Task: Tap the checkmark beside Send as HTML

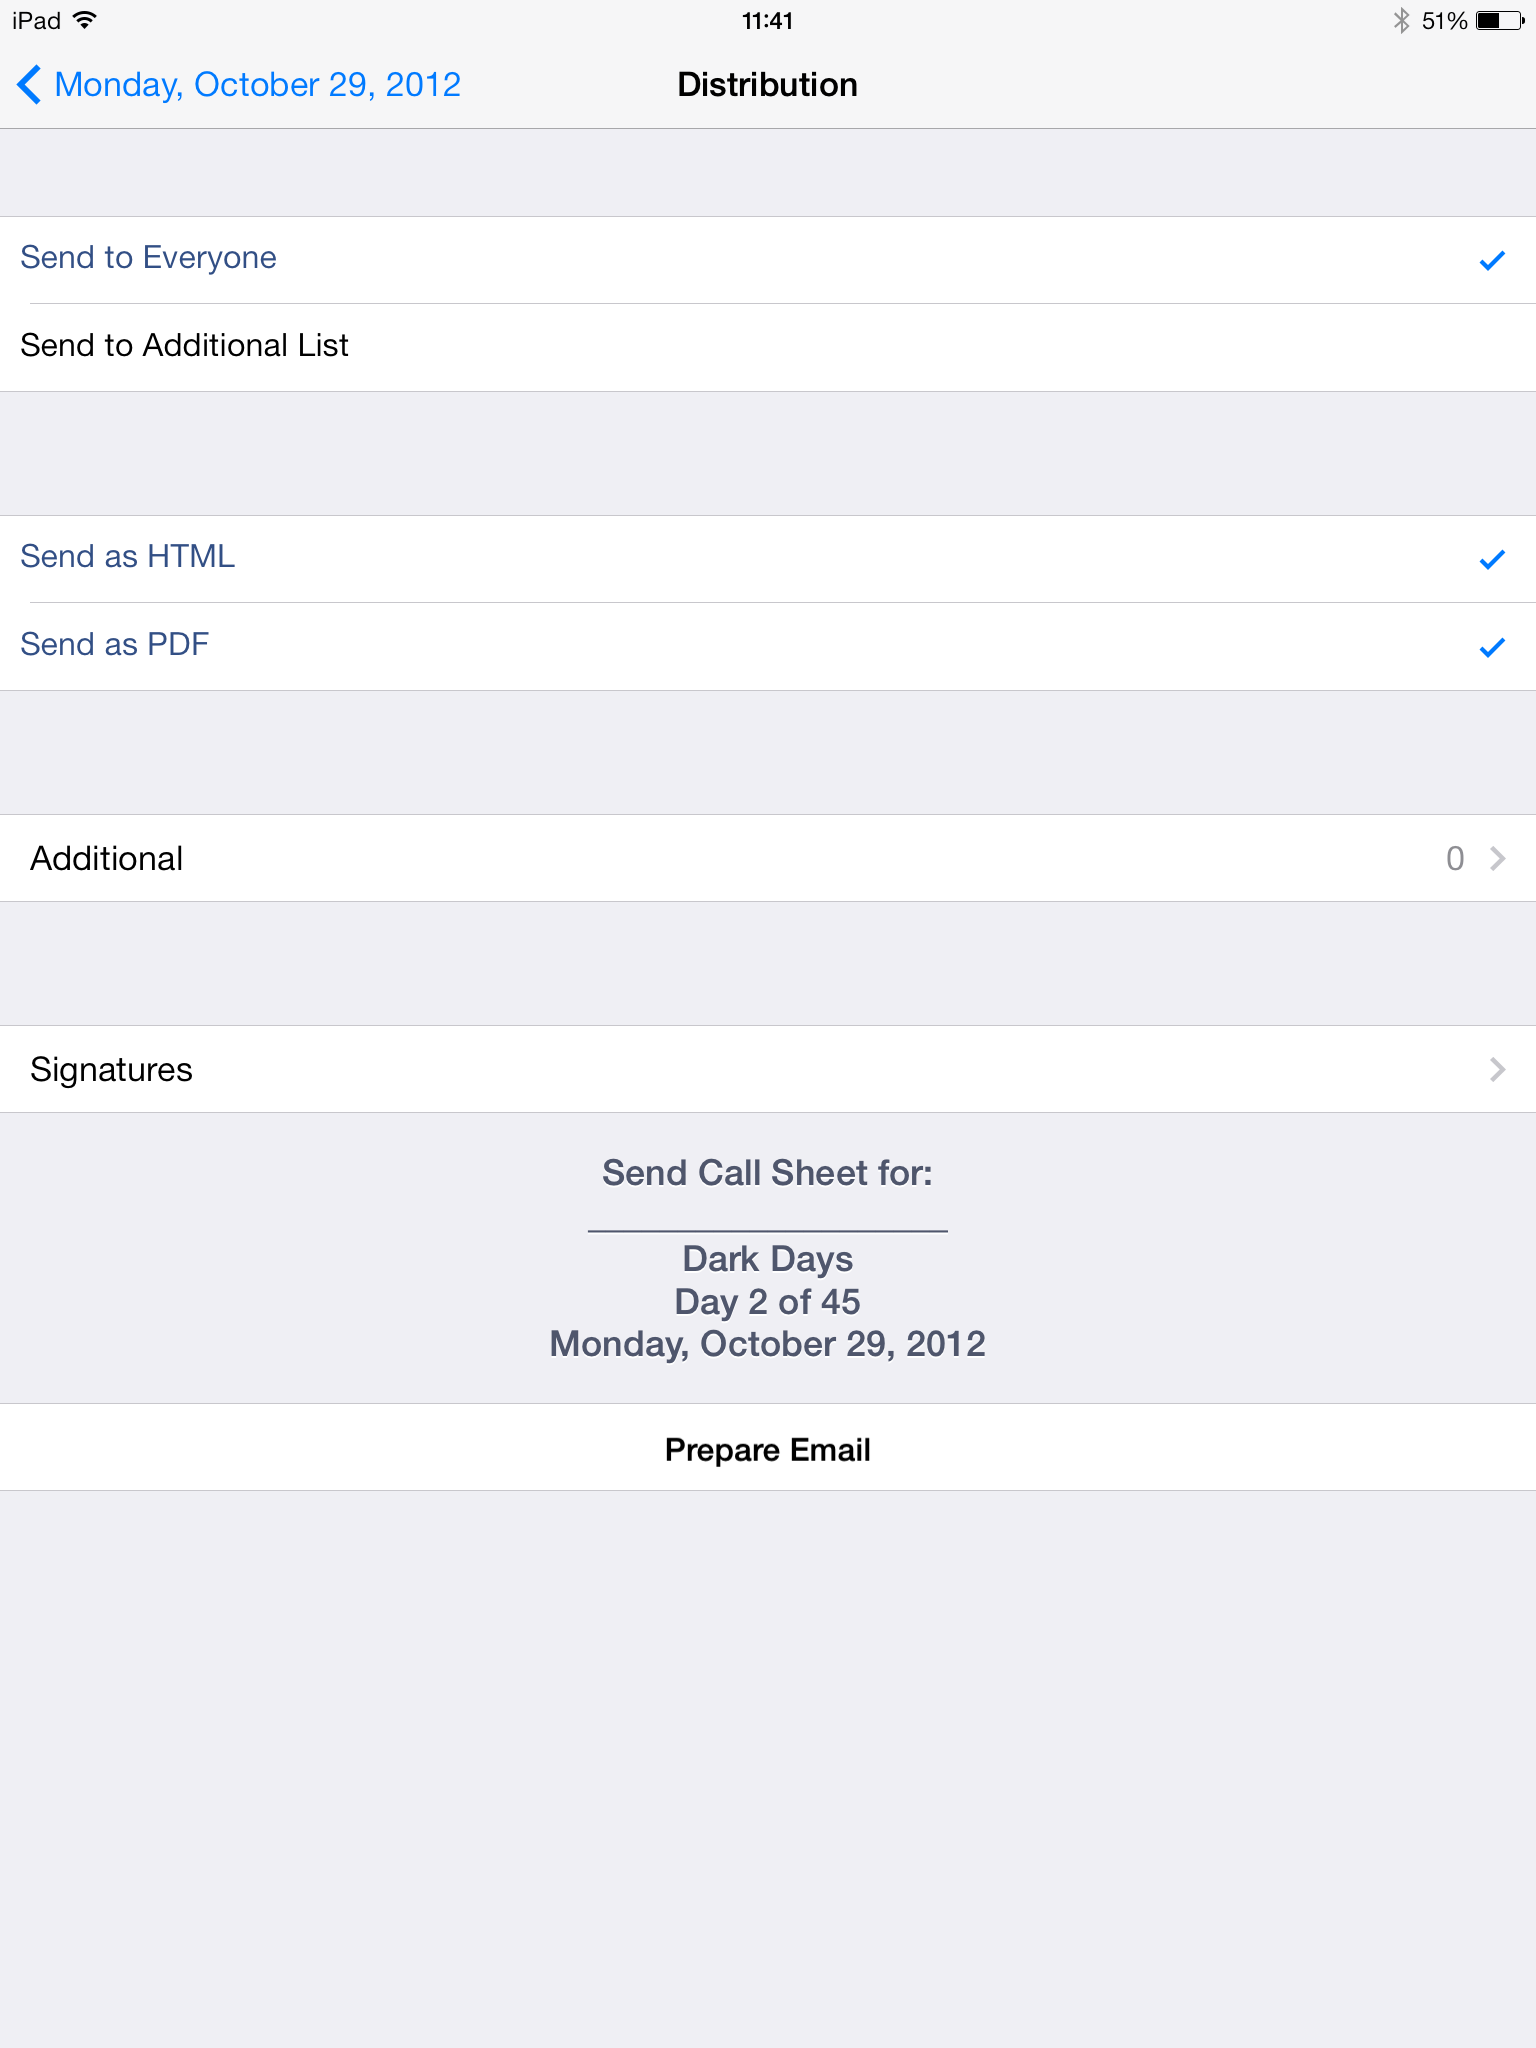Action: click(x=1492, y=559)
